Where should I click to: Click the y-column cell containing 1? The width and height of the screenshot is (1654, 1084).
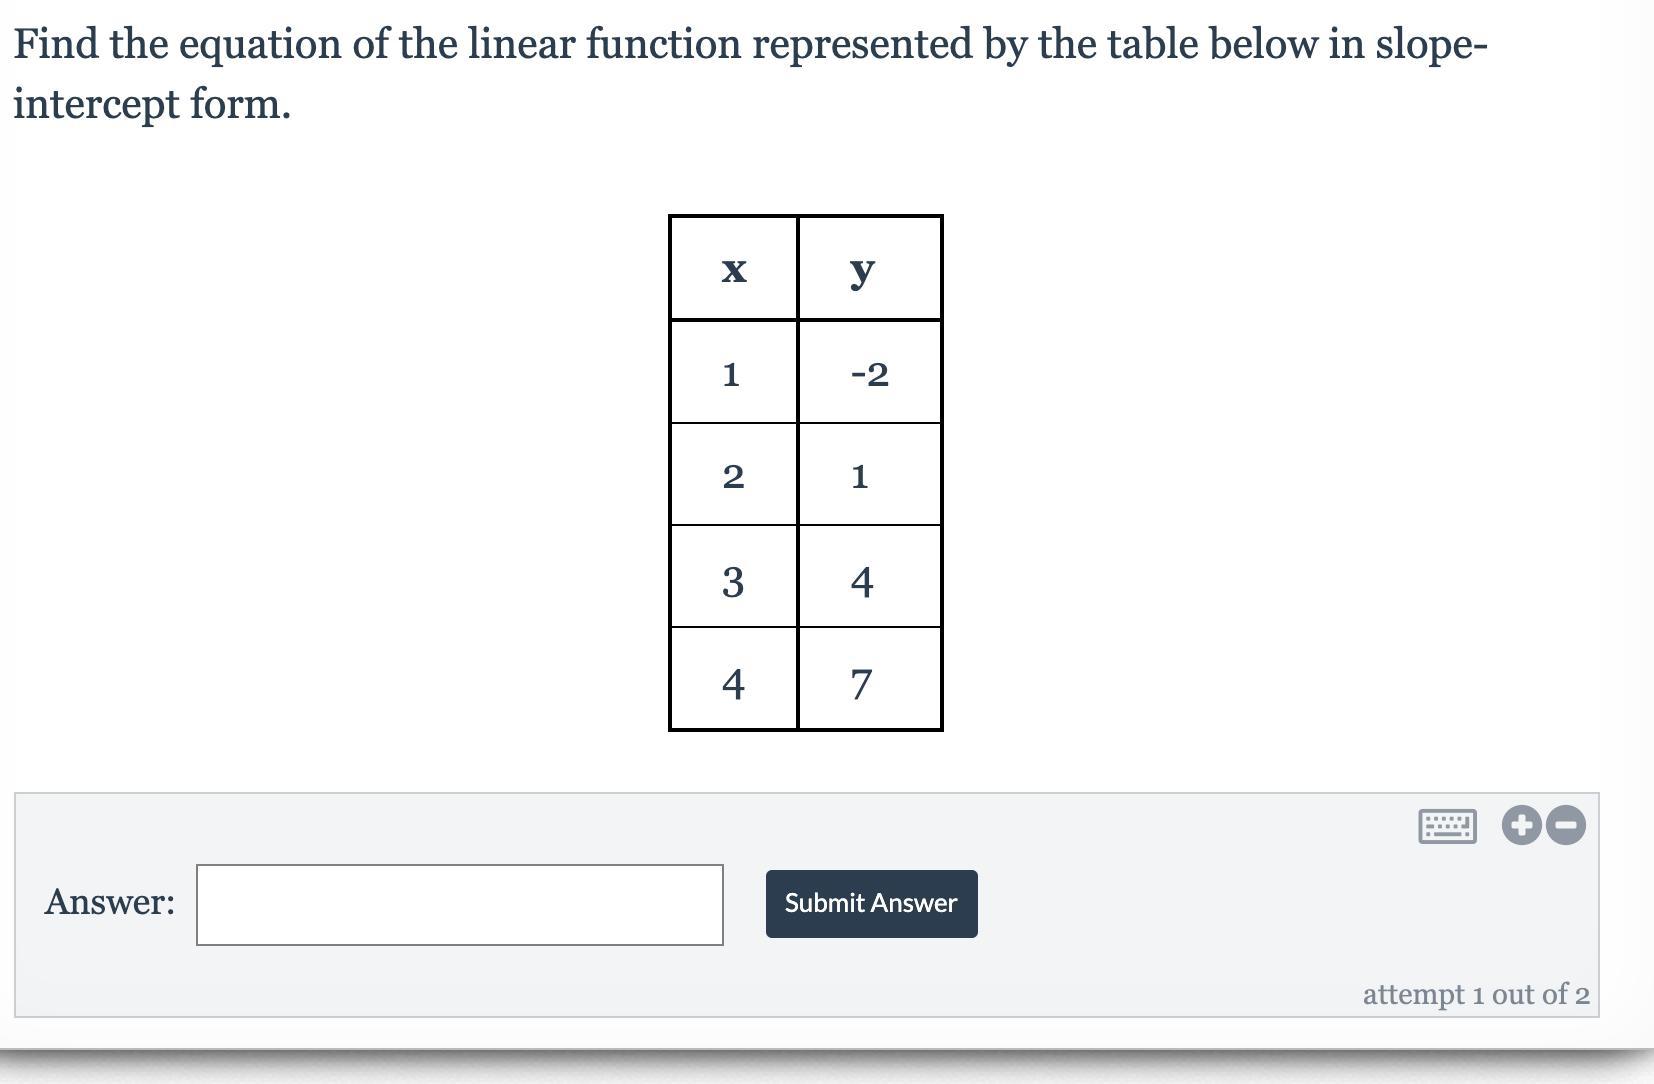pos(869,476)
